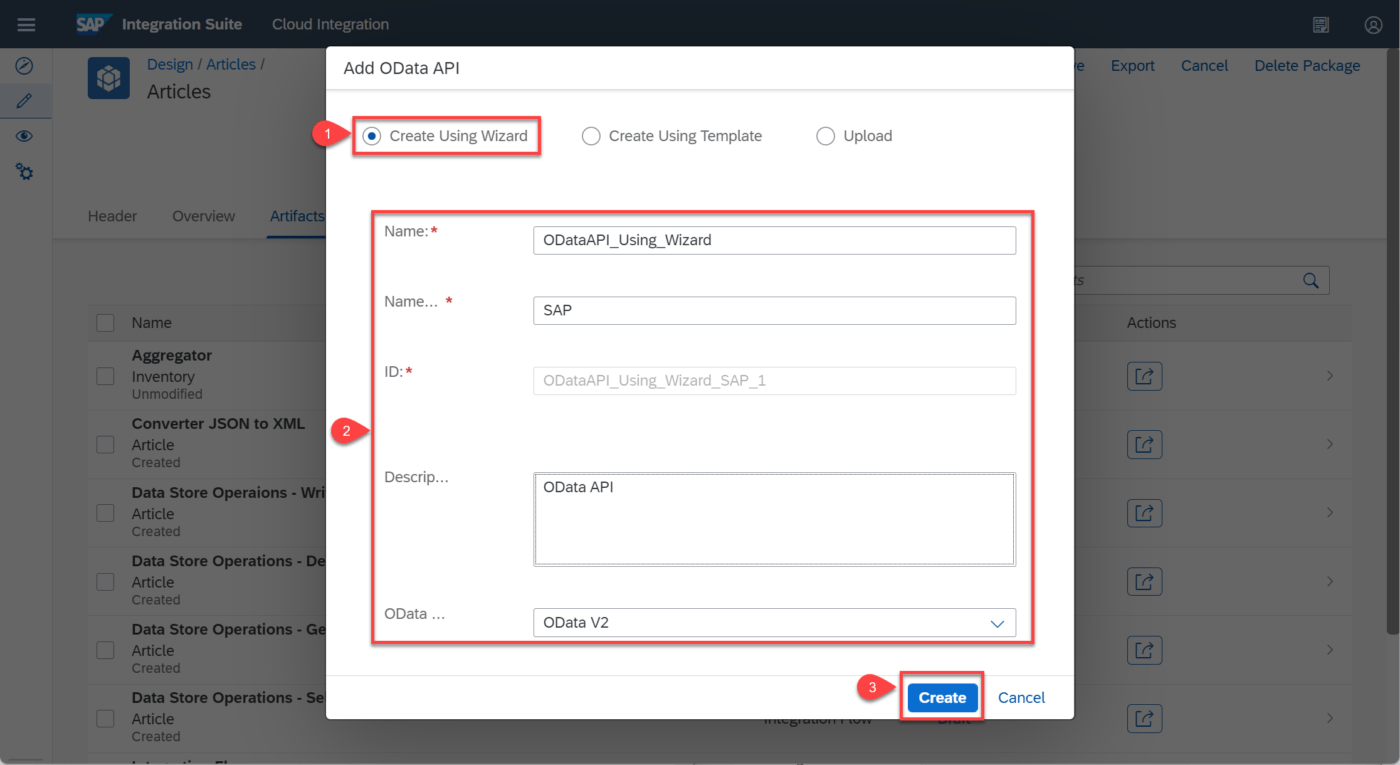Open actions icon for Converter JSON to XML row
The width and height of the screenshot is (1400, 765).
pos(1145,444)
